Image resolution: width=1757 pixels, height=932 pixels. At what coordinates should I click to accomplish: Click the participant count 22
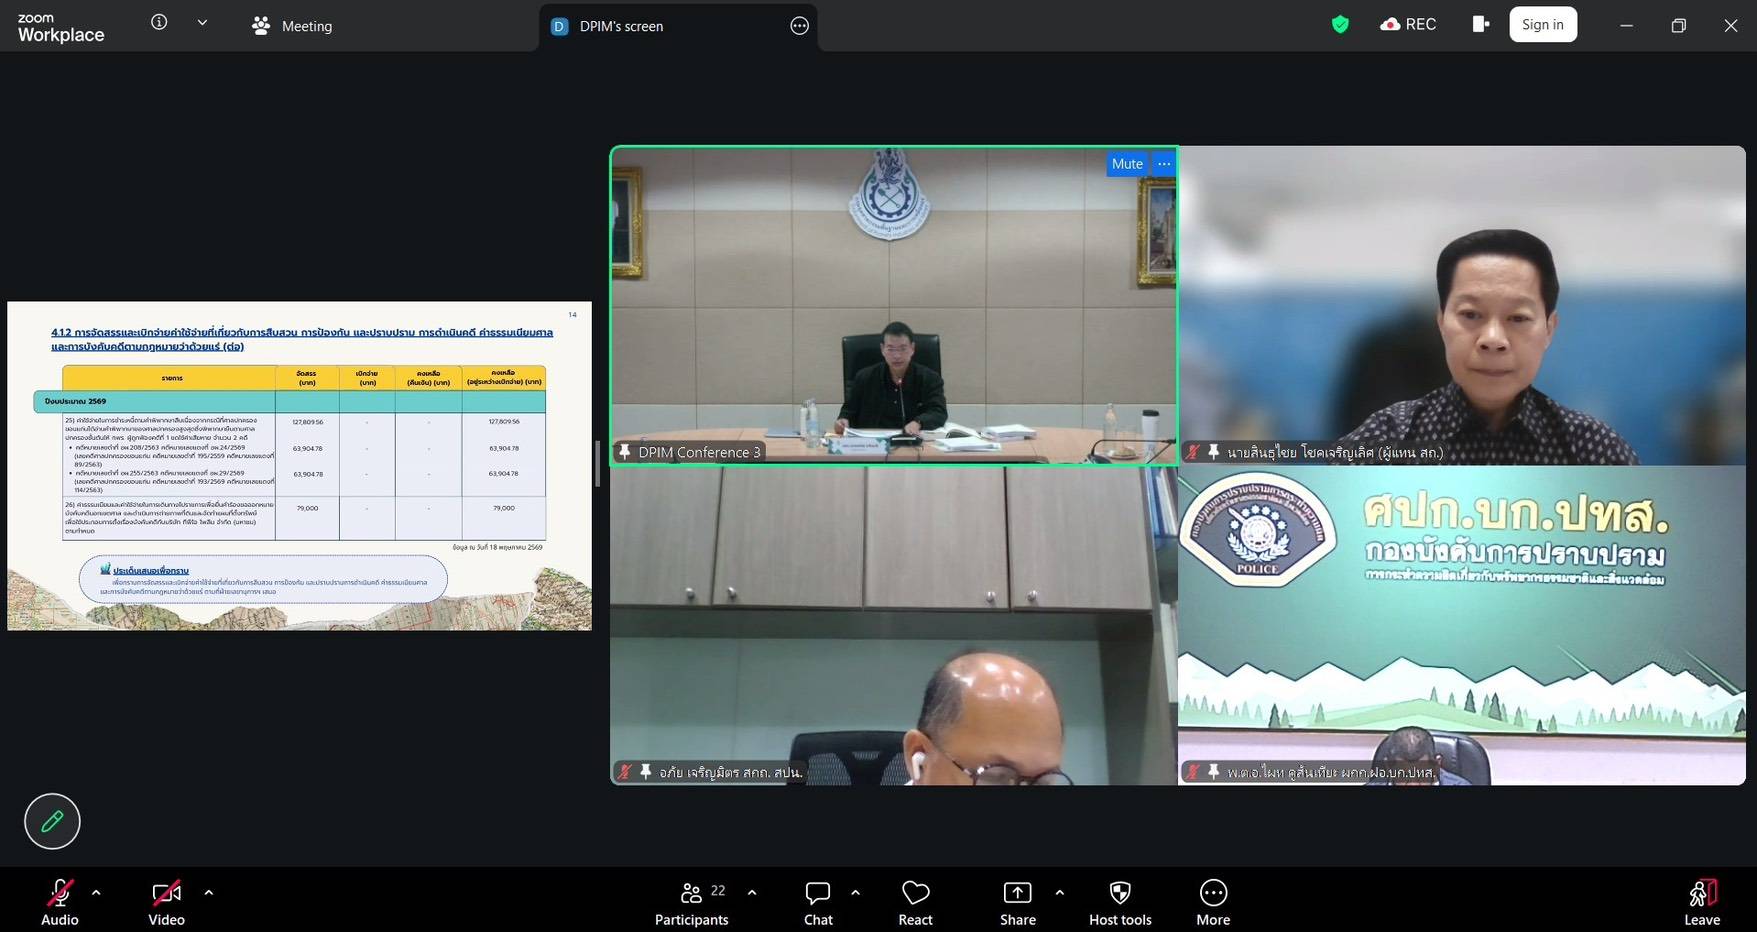718,890
